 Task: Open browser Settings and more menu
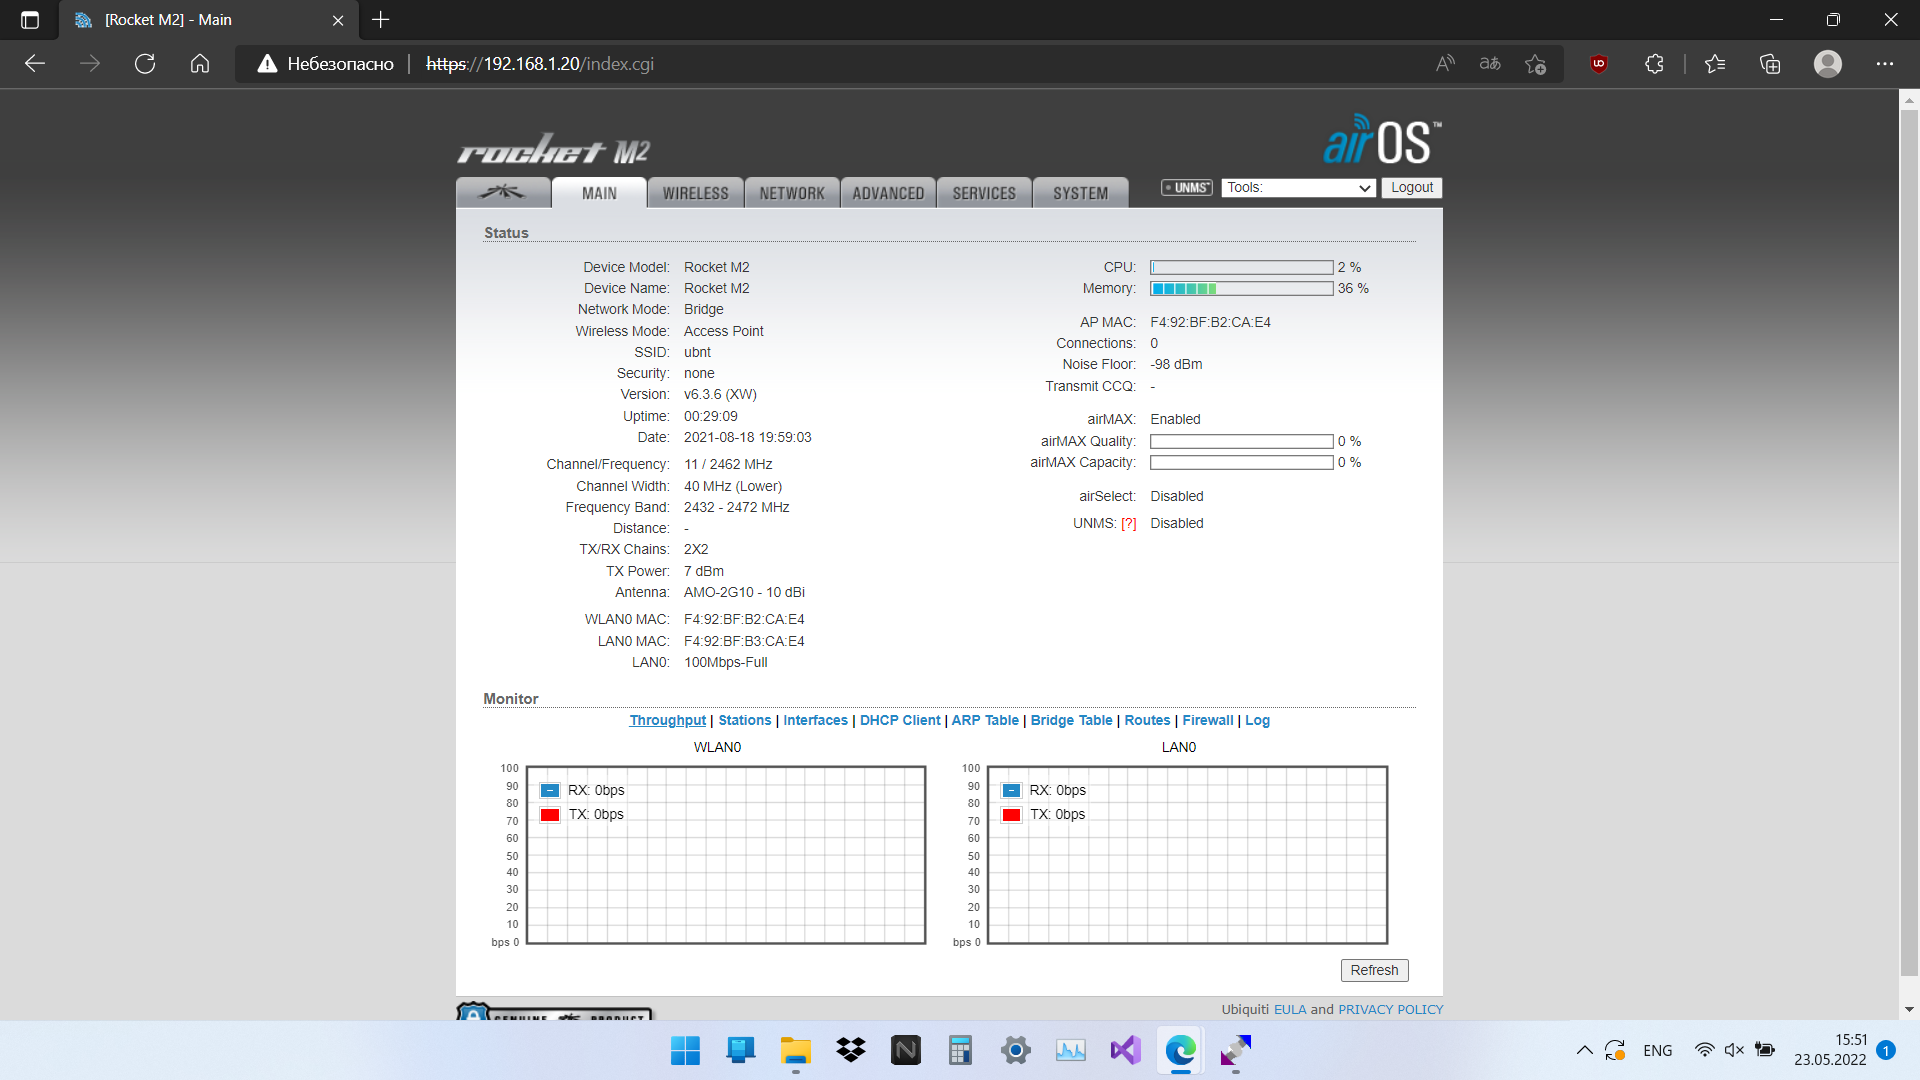coord(1885,63)
